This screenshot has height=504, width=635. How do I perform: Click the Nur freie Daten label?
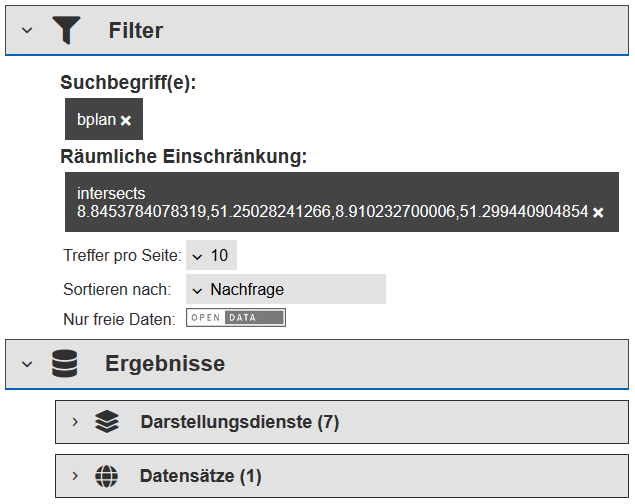[119, 319]
